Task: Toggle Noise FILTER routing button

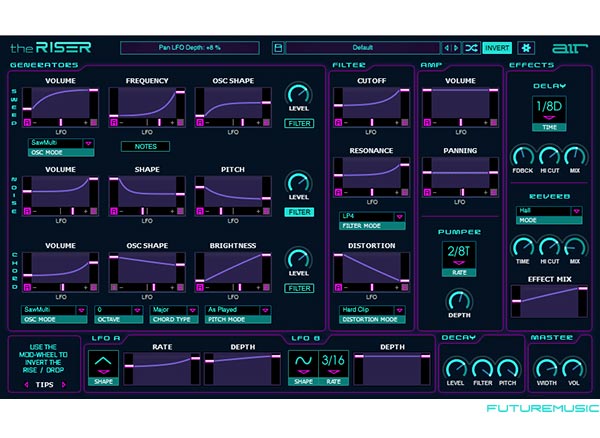Action: click(x=299, y=212)
